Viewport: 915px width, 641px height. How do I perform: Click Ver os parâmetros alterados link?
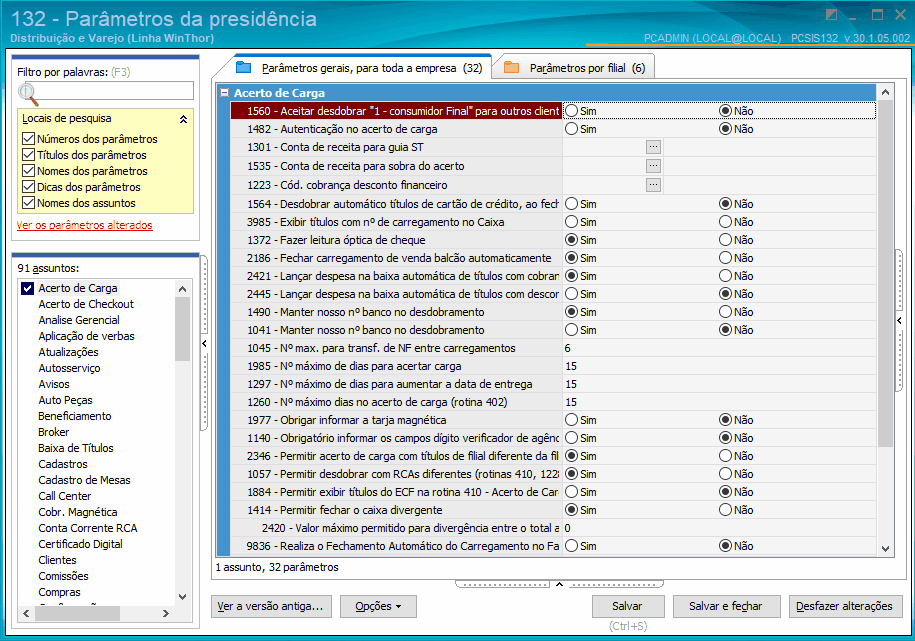pyautogui.click(x=85, y=225)
